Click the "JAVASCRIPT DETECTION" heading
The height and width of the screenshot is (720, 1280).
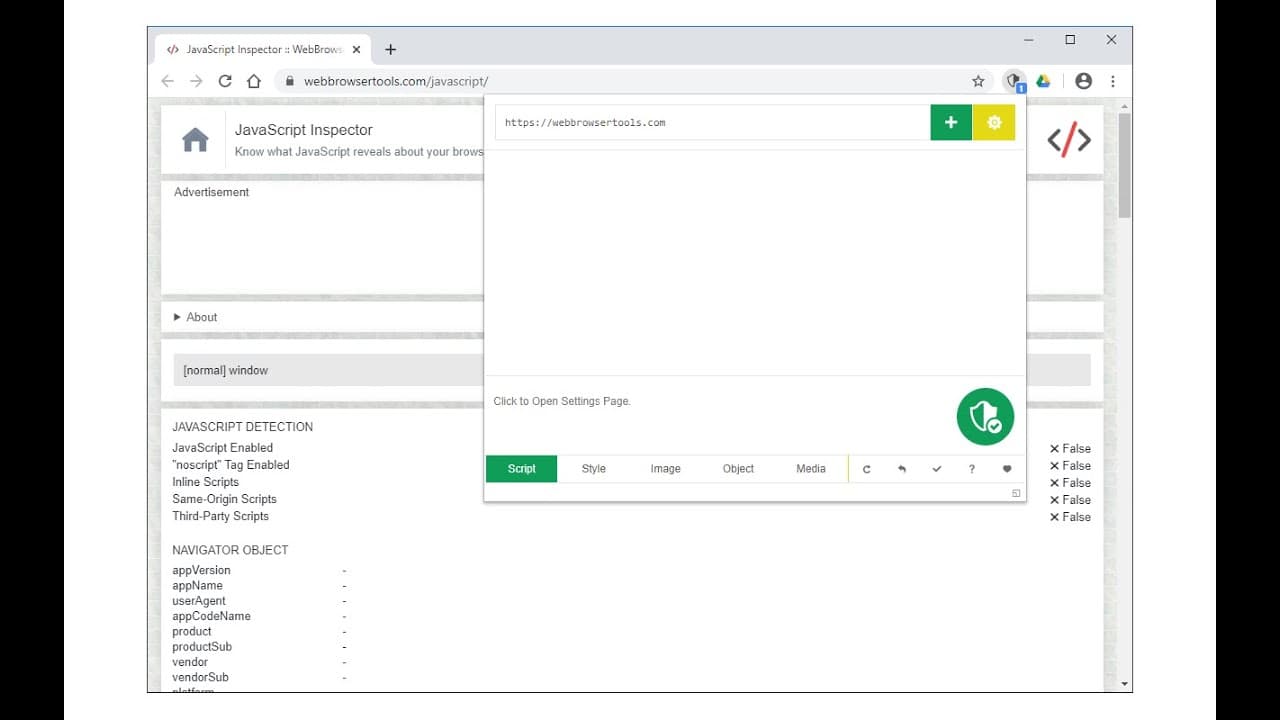243,427
